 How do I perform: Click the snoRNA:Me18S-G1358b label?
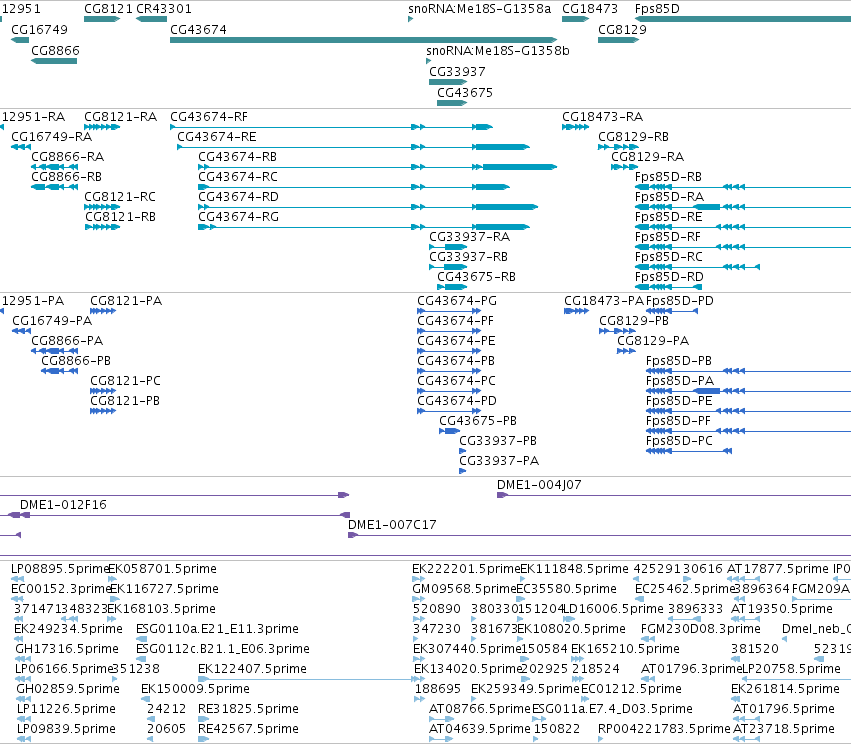(x=498, y=50)
